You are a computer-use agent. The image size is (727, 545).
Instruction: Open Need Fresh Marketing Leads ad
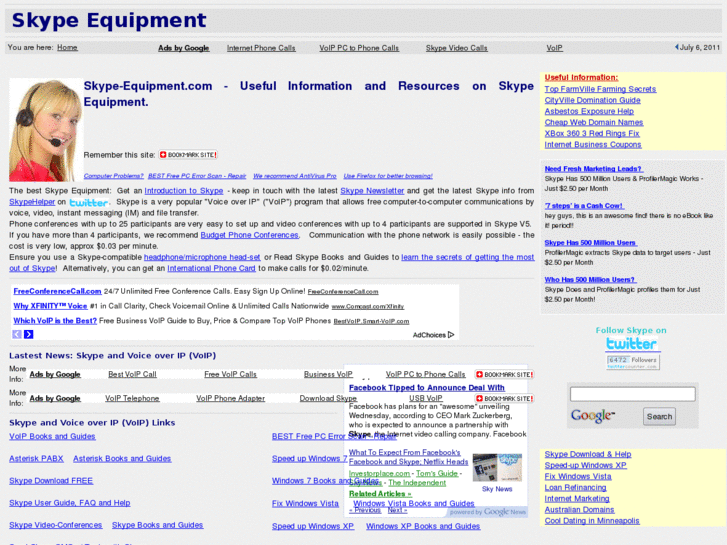(594, 169)
